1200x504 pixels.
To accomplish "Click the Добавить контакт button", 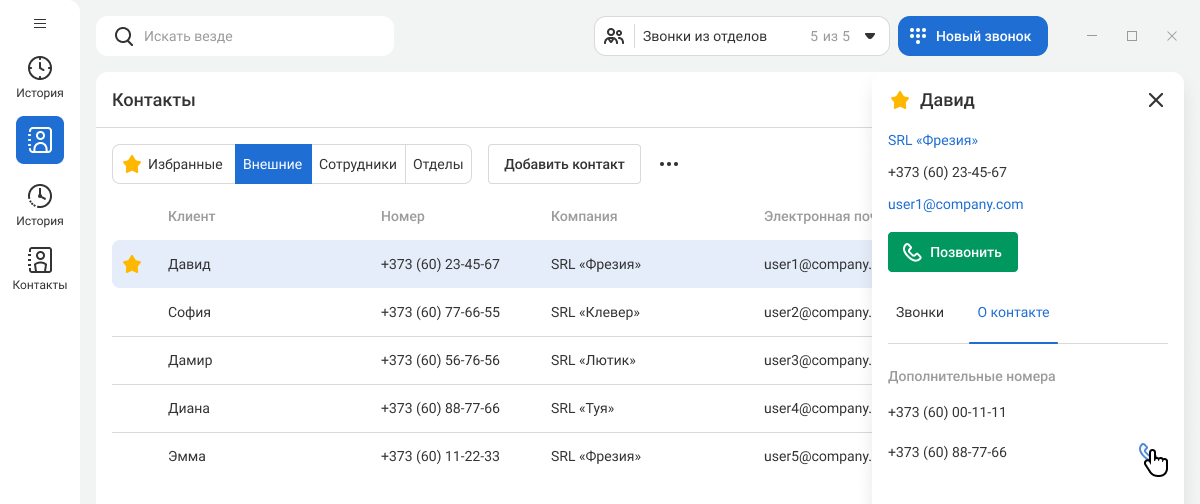I will 564,164.
